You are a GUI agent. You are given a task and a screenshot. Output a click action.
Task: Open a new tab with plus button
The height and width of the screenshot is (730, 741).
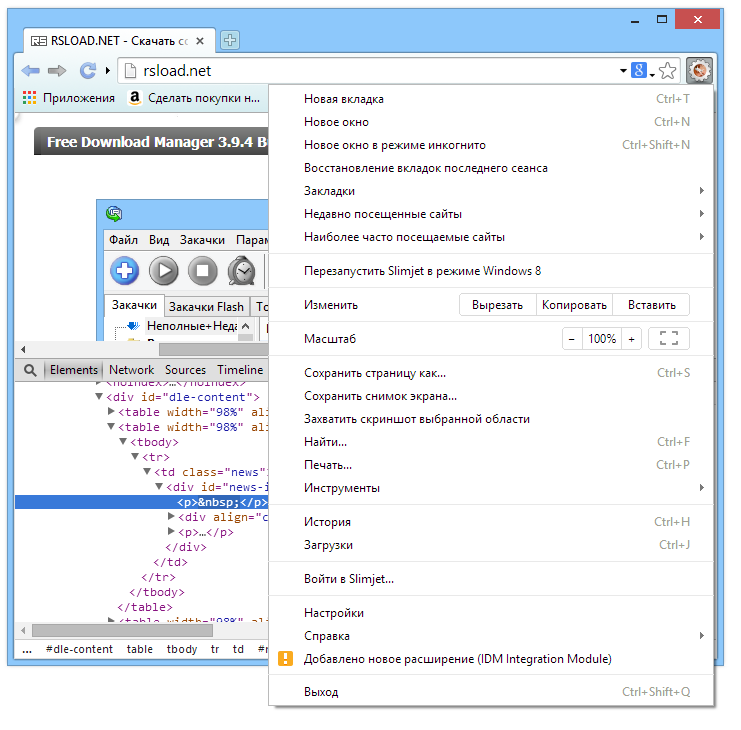[x=230, y=40]
